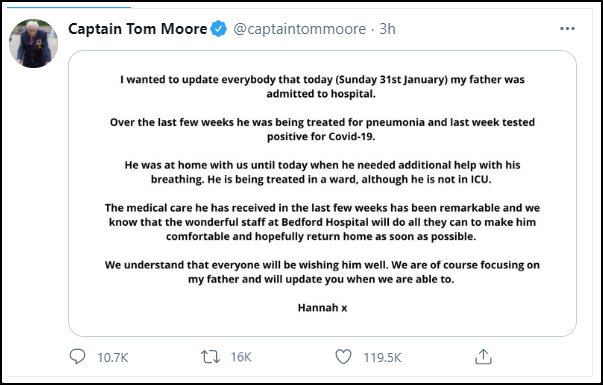Open Captain Tom Moore's profile avatar
Image resolution: width=603 pixels, height=385 pixels.
click(x=33, y=43)
